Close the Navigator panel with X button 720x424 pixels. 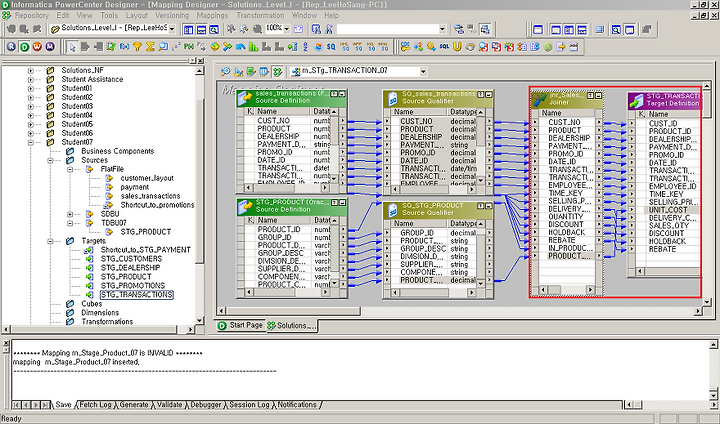[x=200, y=61]
